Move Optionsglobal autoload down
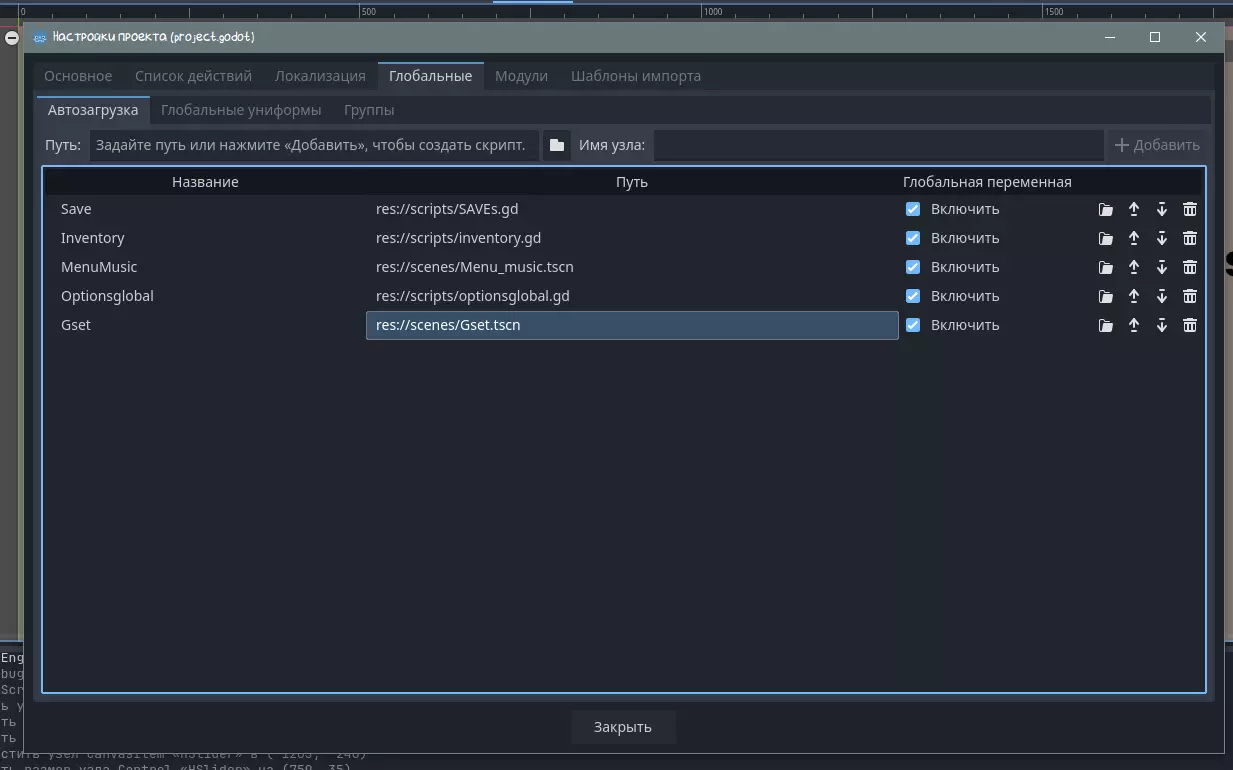The width and height of the screenshot is (1233, 770). coord(1161,296)
